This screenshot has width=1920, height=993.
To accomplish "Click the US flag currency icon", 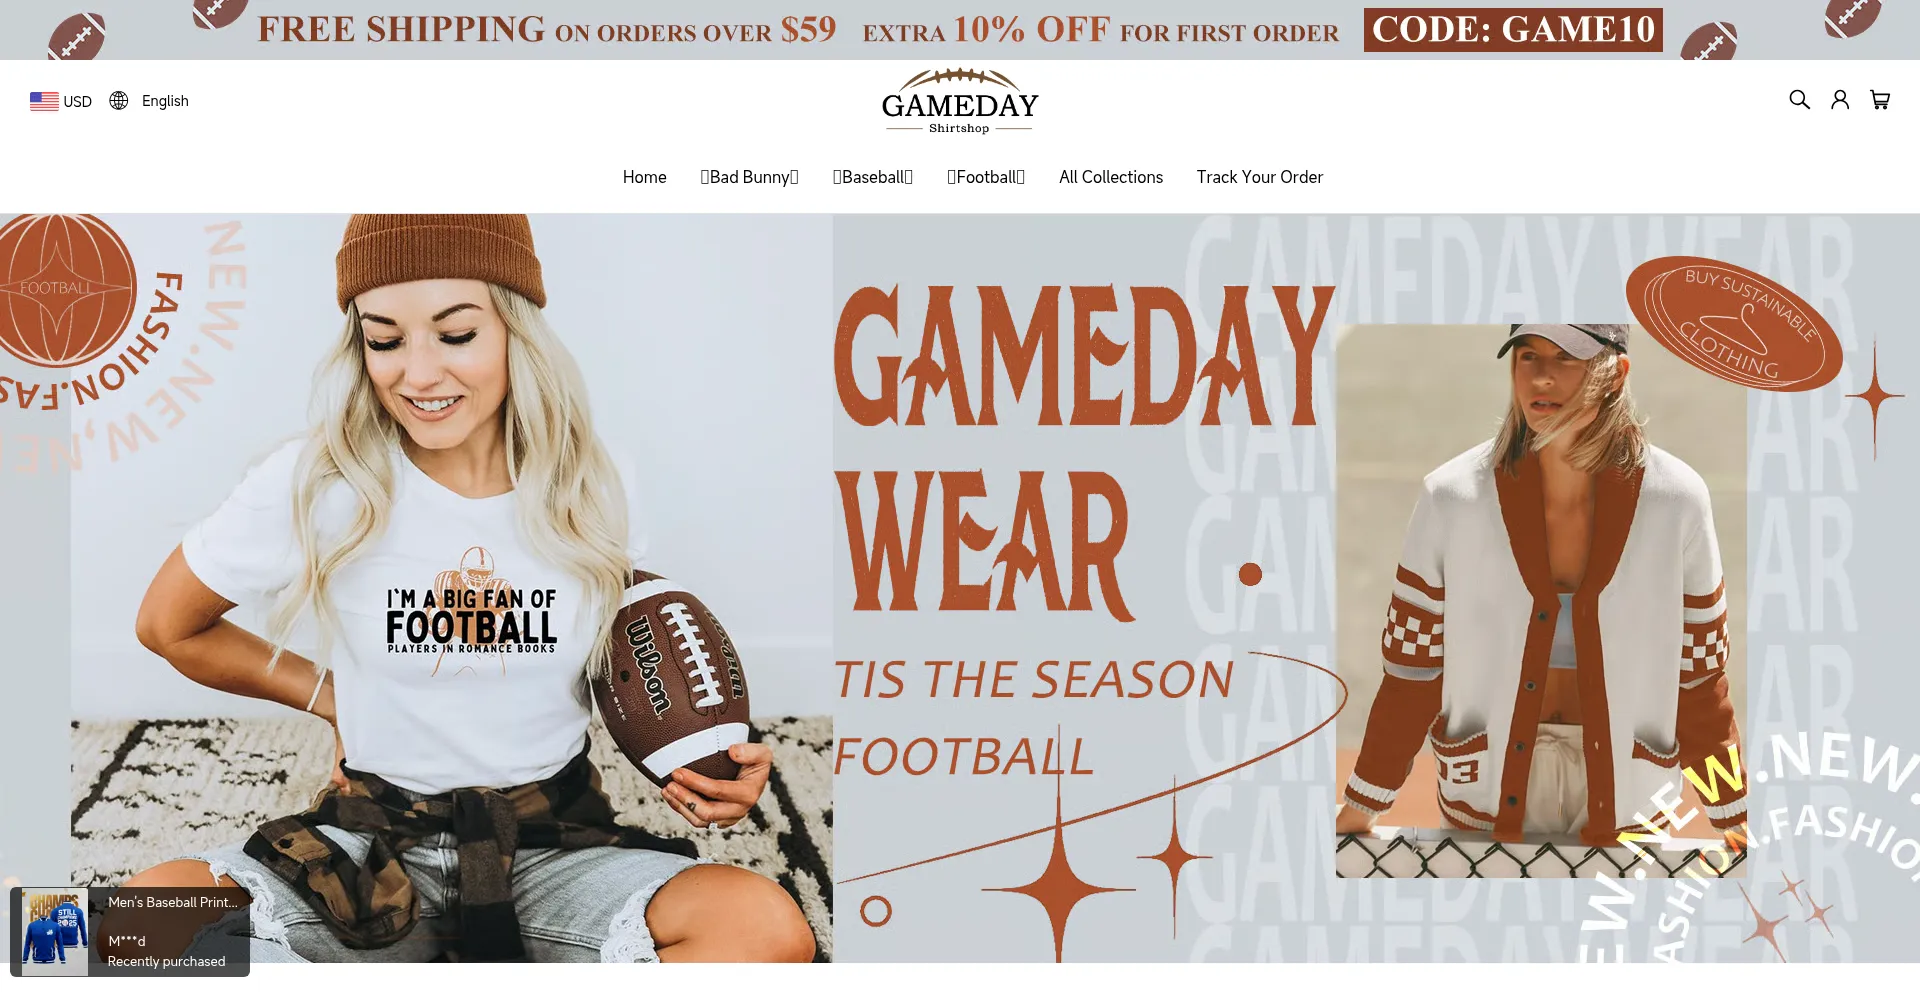I will click(44, 101).
